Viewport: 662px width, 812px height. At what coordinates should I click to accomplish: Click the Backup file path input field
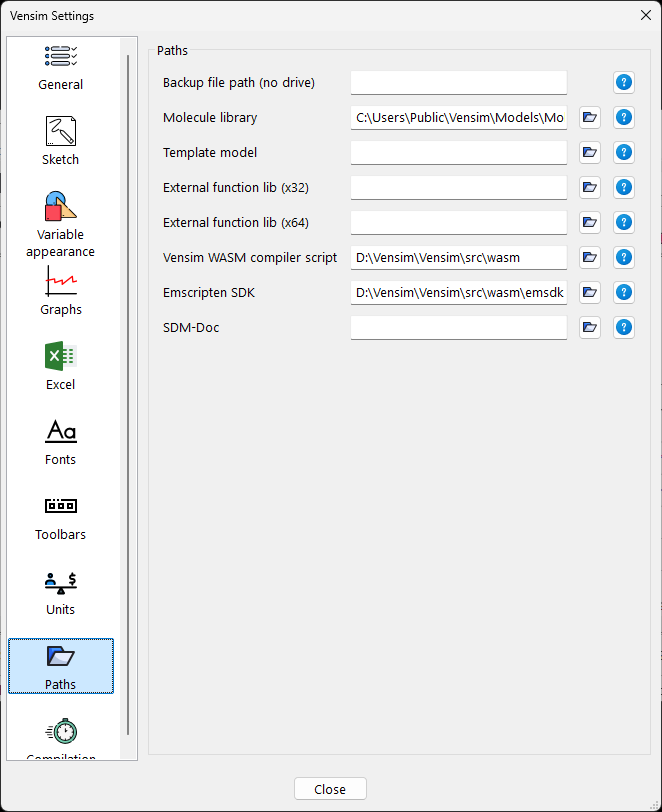pyautogui.click(x=458, y=83)
